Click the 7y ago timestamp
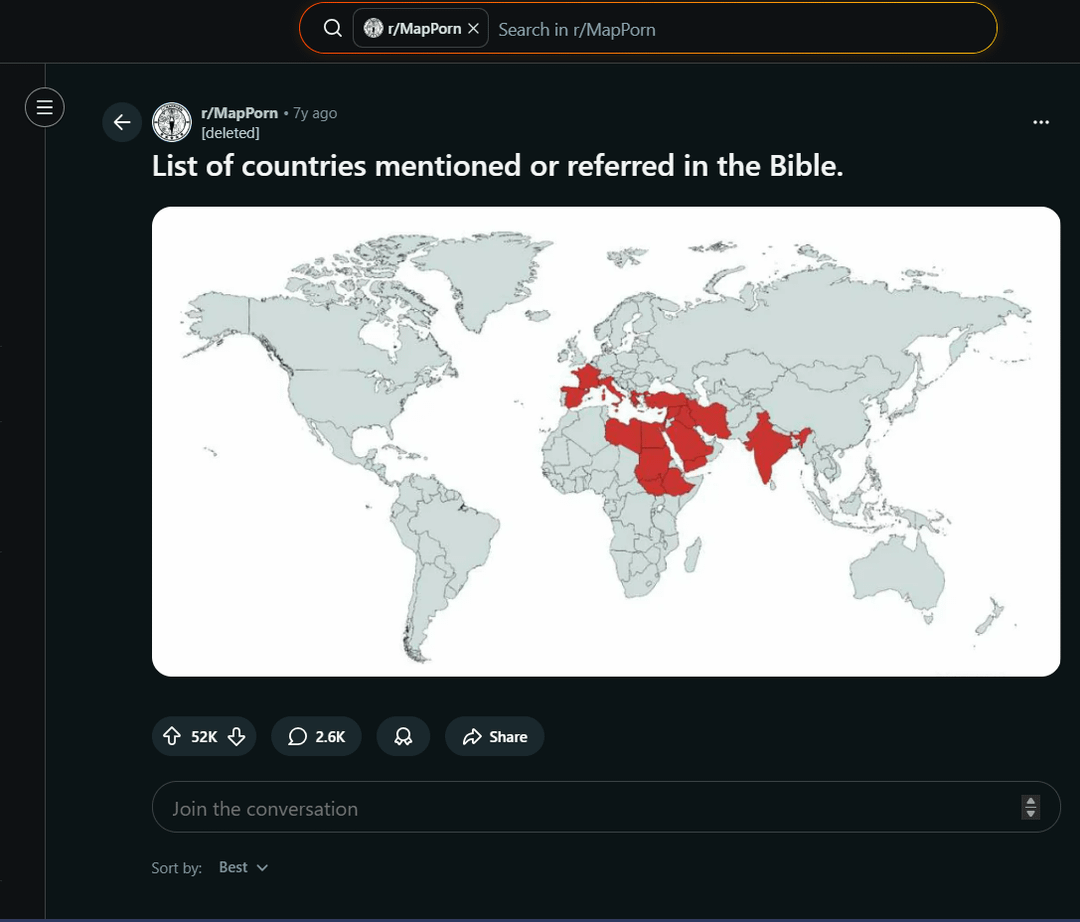This screenshot has width=1080, height=922. [315, 113]
